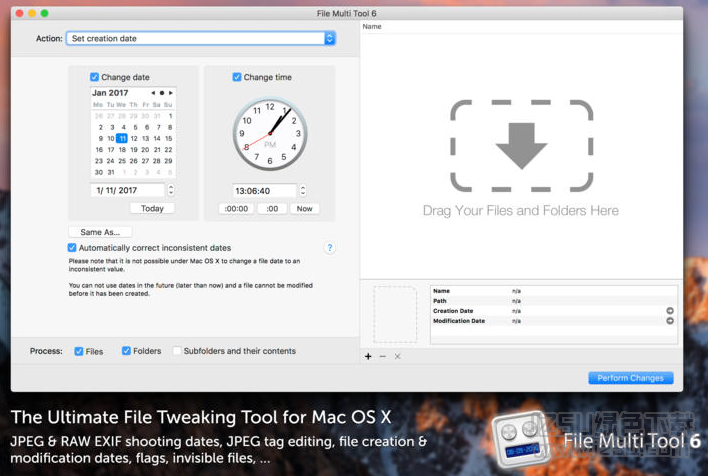Toggle the Change time checkbox
Screen dimensions: 708x476
(237, 77)
